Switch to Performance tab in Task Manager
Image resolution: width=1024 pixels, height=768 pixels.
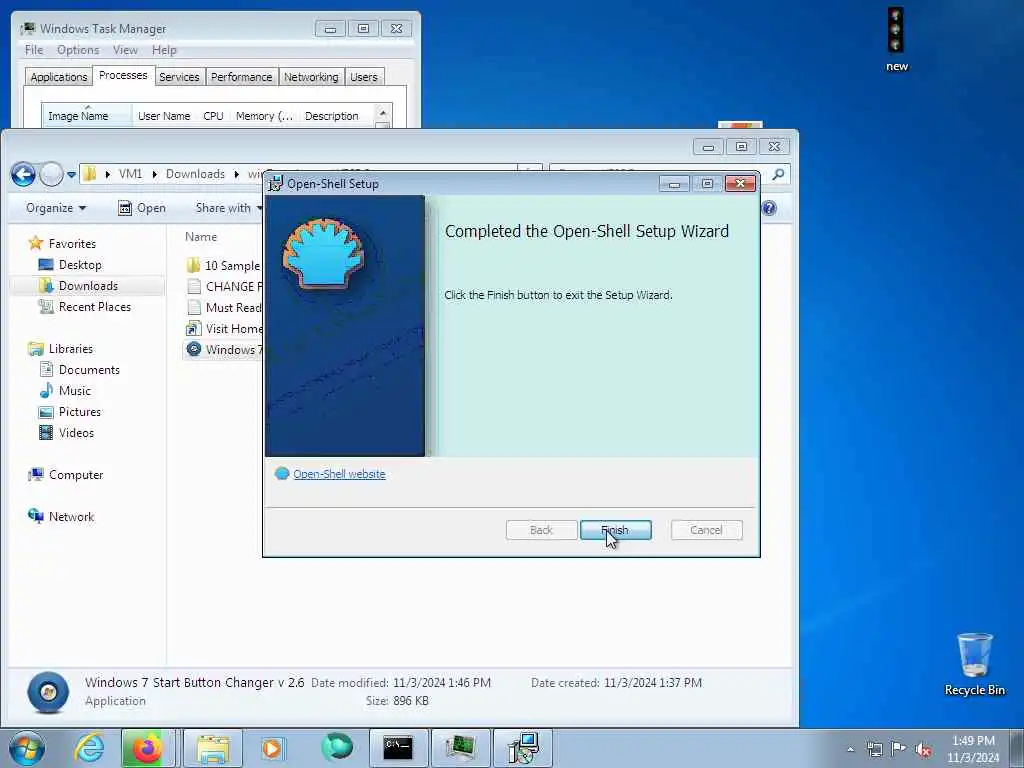coord(241,77)
